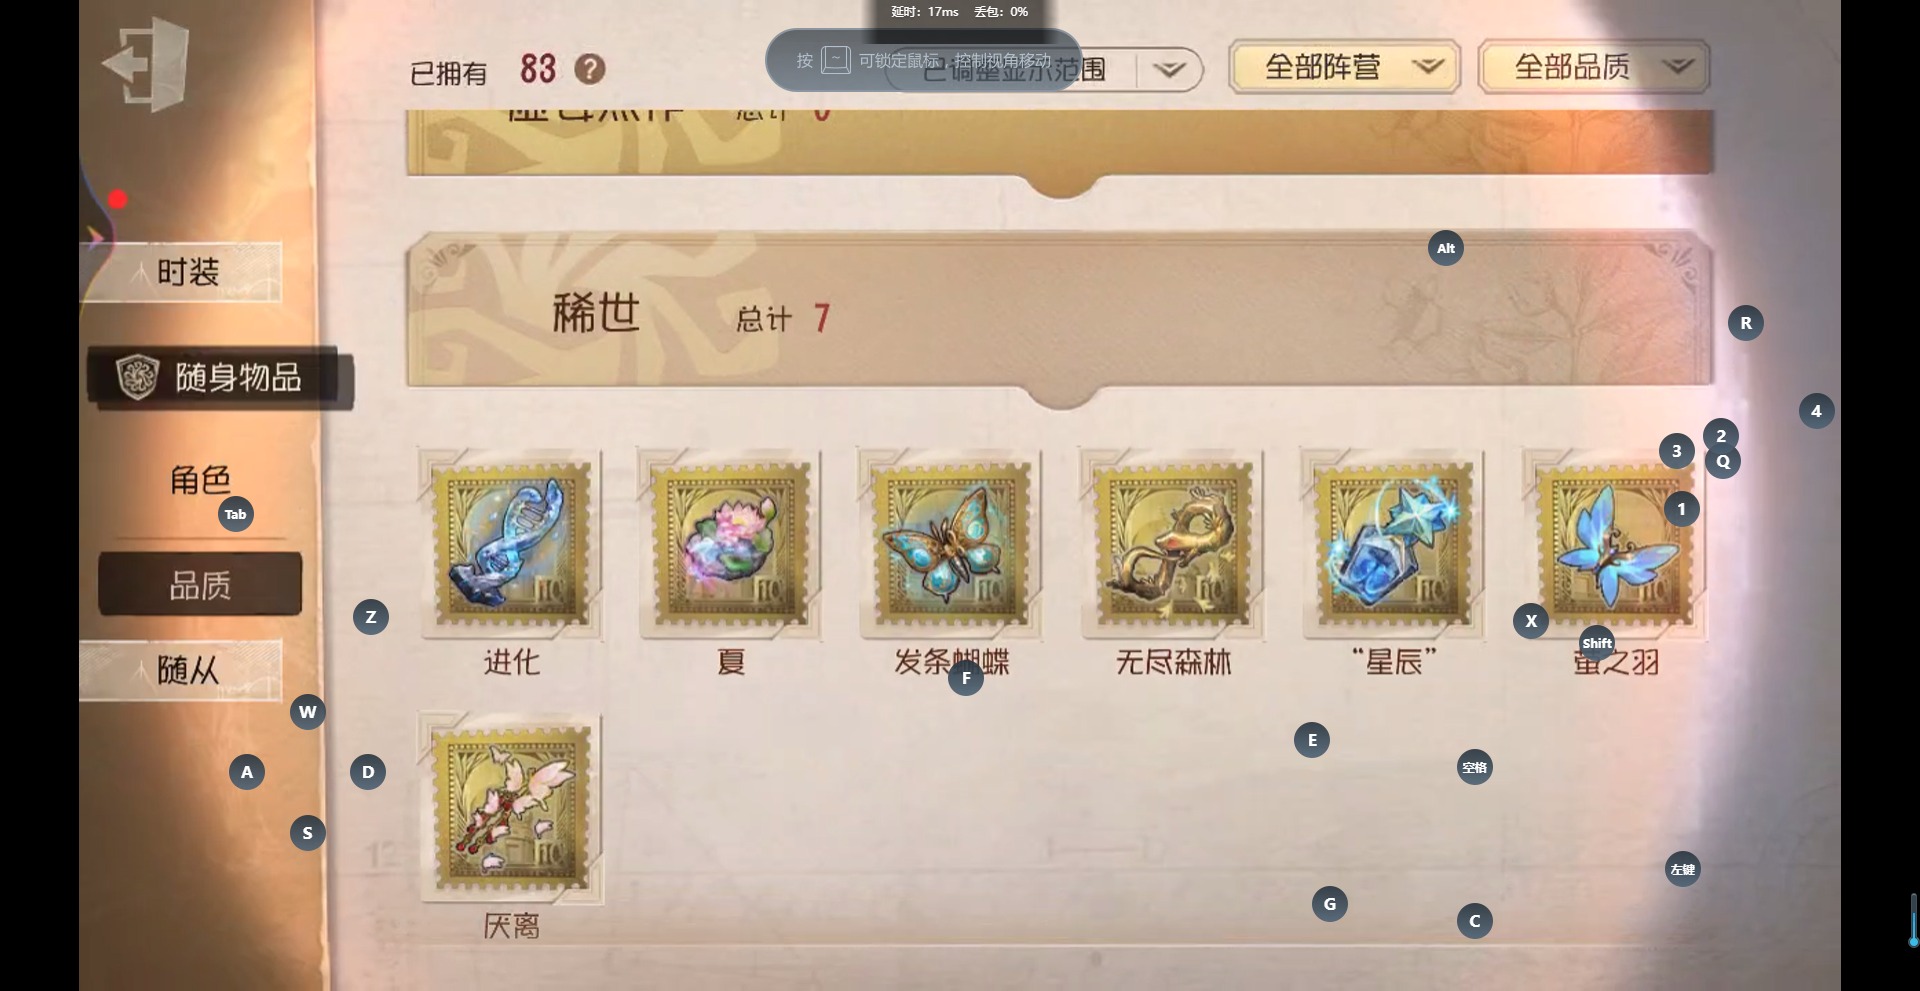Screen dimensions: 1920x991
Task: Select the 夏 lotus stamp item
Action: [x=731, y=545]
